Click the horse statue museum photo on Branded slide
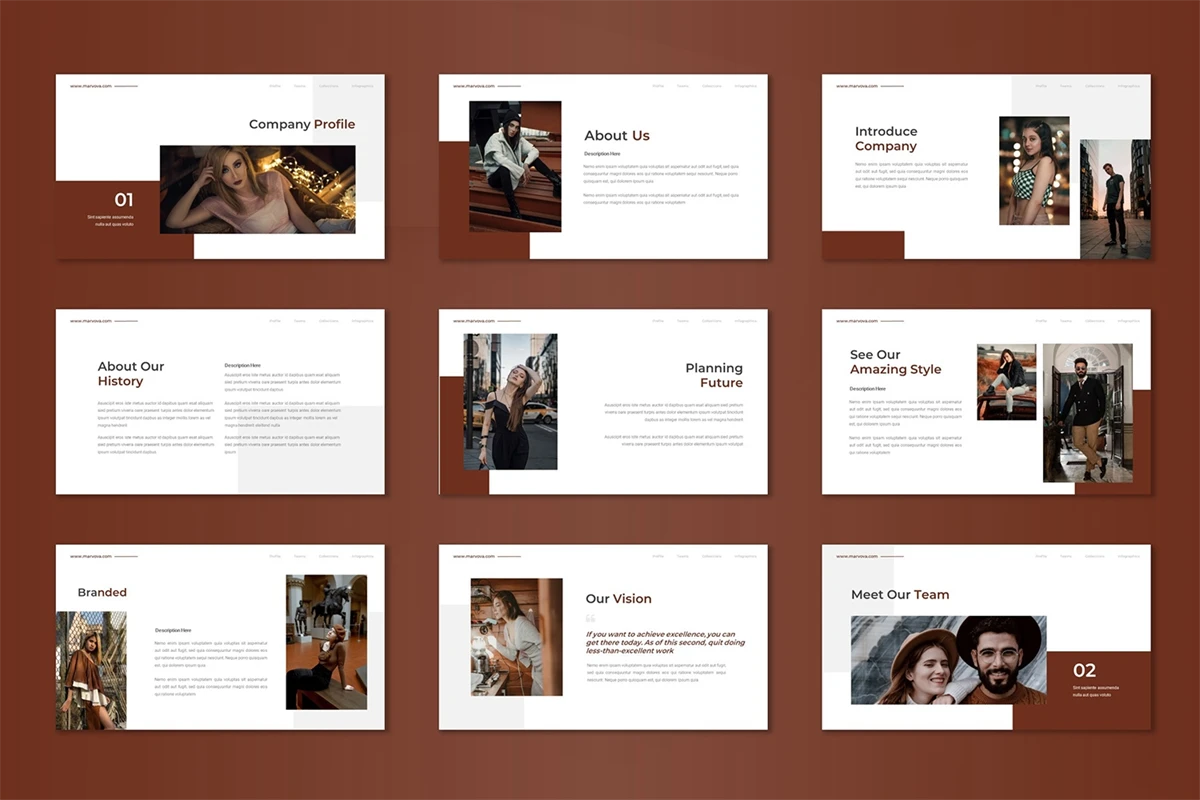This screenshot has width=1200, height=800. (x=326, y=641)
